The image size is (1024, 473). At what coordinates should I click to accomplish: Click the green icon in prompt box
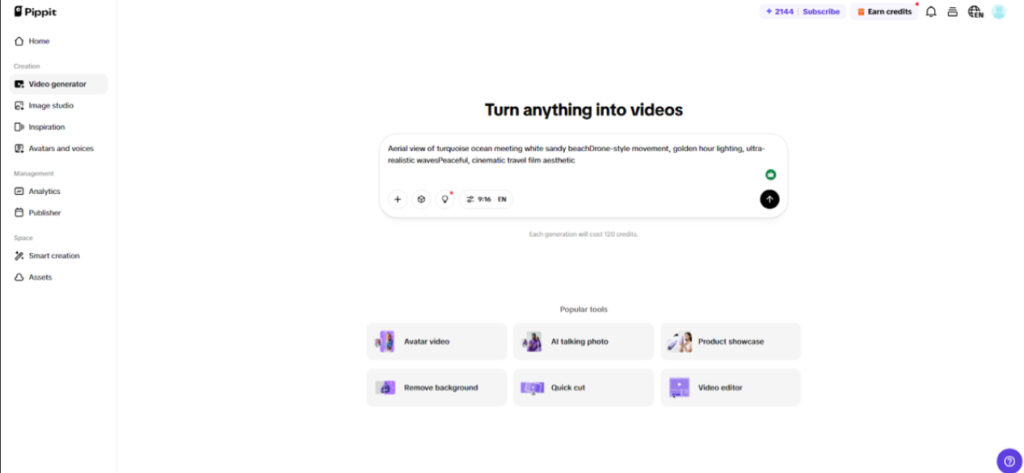click(770, 174)
